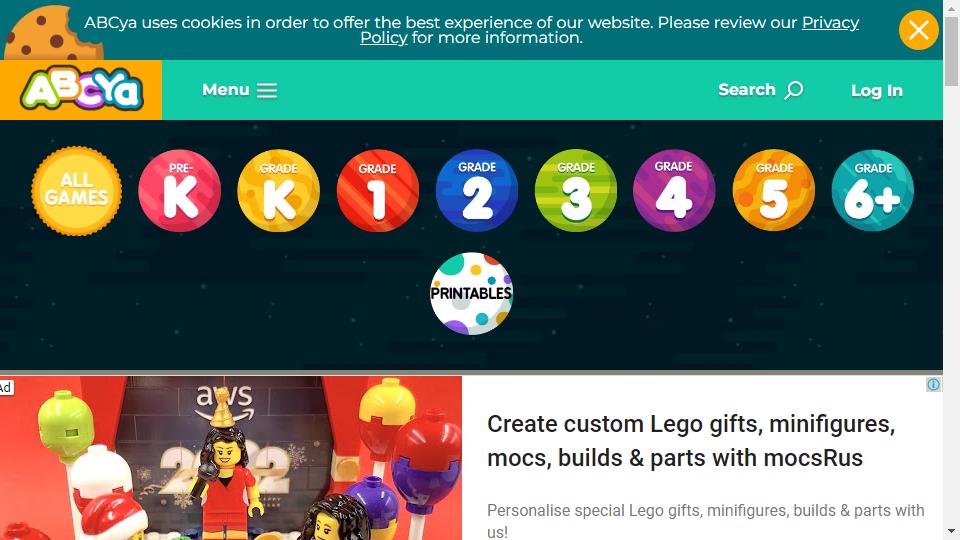Dismiss the cookie banner with X

(918, 29)
